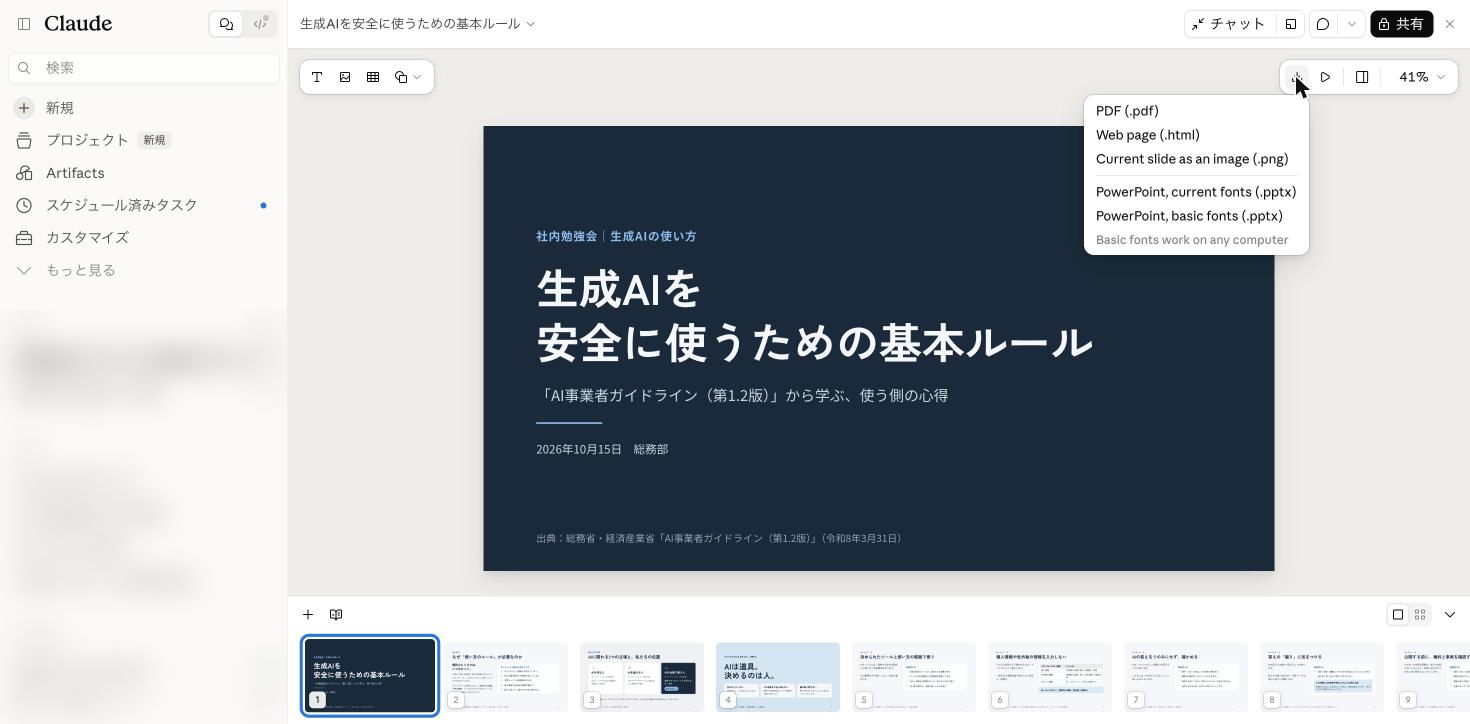Select the insert table tool

click(373, 77)
